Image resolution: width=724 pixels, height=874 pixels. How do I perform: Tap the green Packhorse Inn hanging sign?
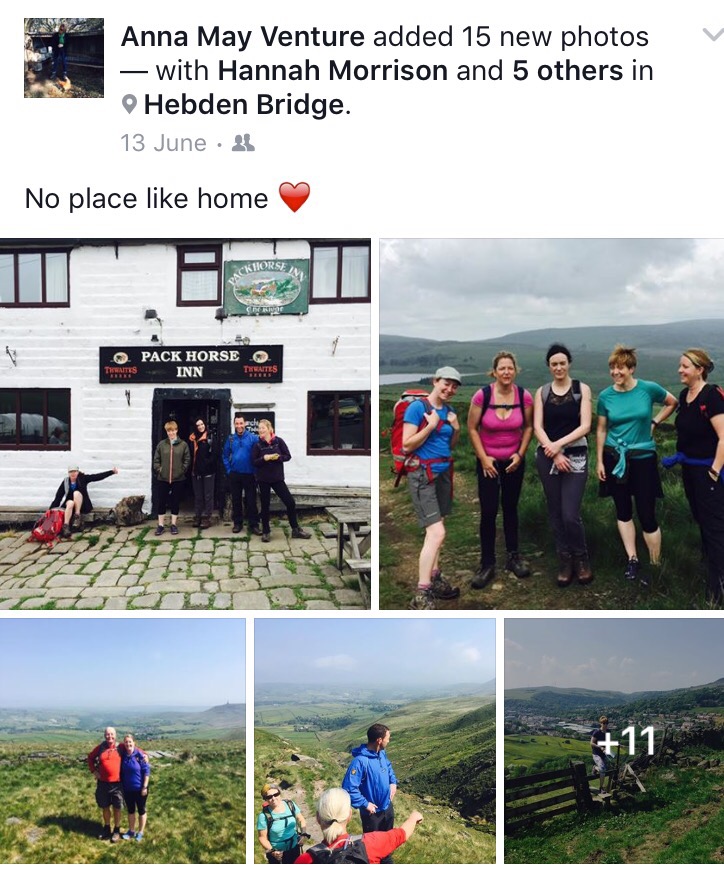pos(266,287)
